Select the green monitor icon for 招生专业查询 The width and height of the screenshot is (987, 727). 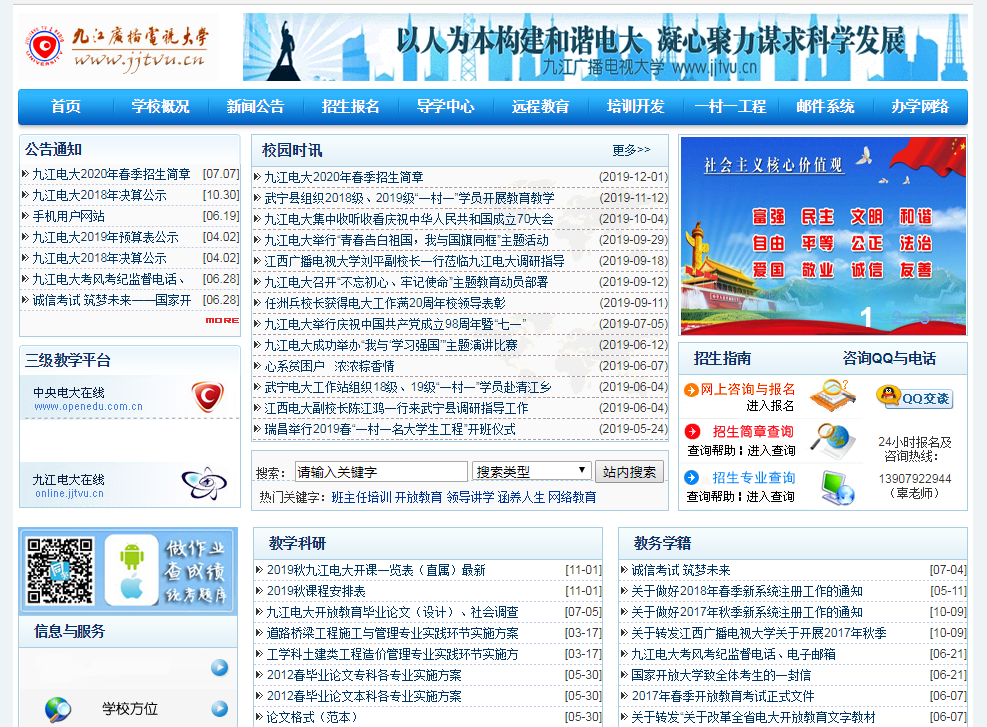(x=836, y=486)
